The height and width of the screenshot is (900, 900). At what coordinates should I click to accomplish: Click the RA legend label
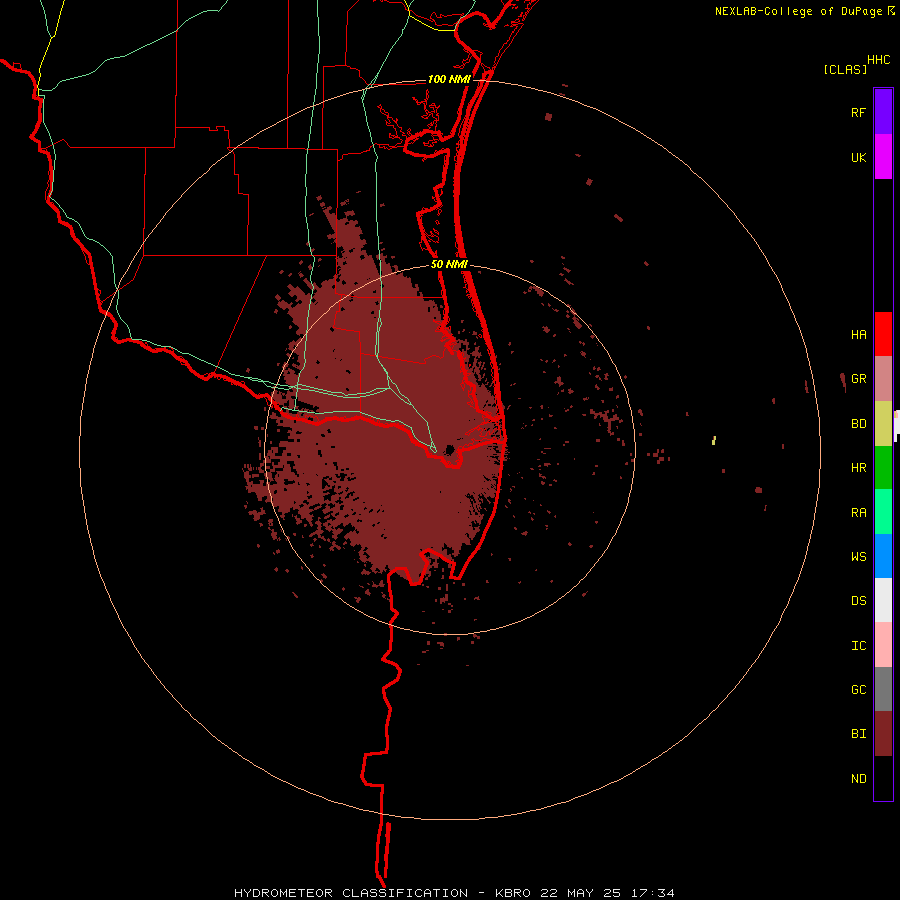[858, 513]
